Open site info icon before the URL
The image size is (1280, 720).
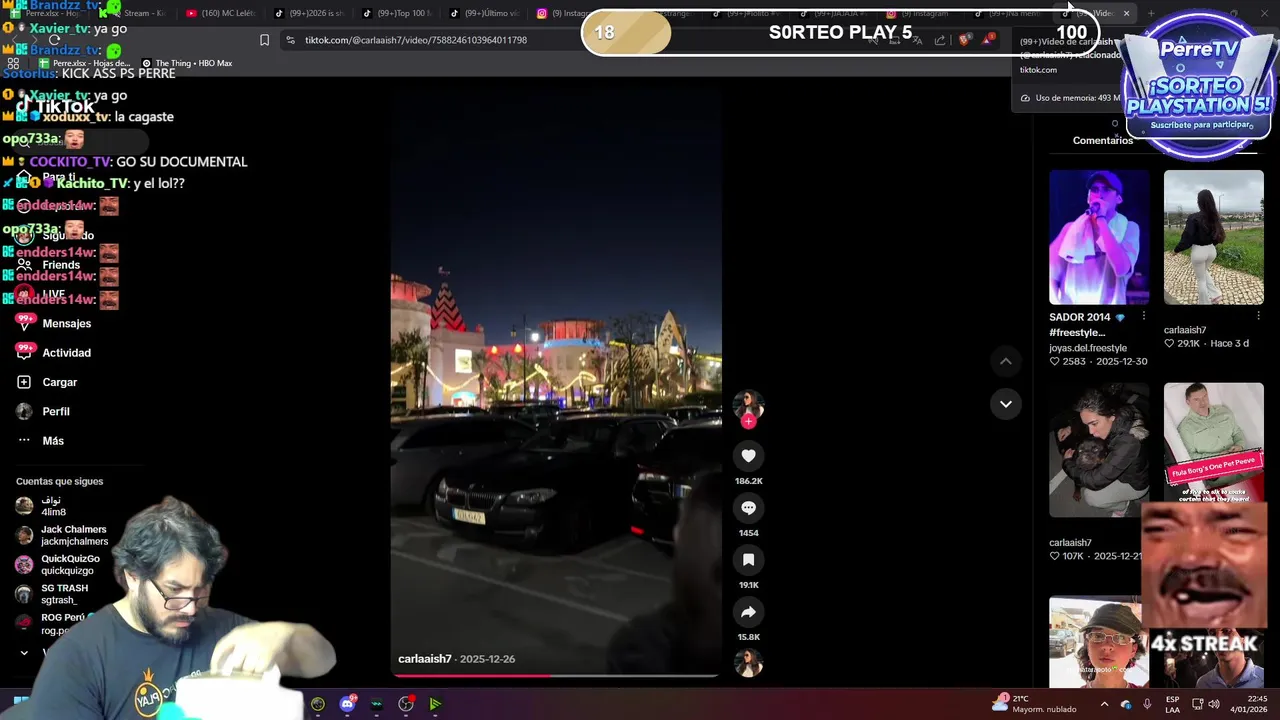click(290, 40)
